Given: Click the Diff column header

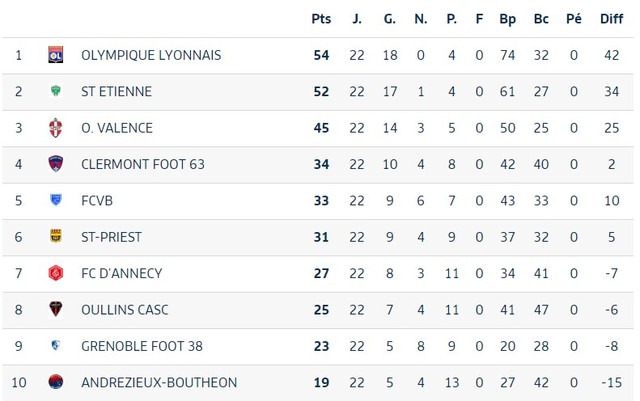Looking at the screenshot, I should click(611, 19).
